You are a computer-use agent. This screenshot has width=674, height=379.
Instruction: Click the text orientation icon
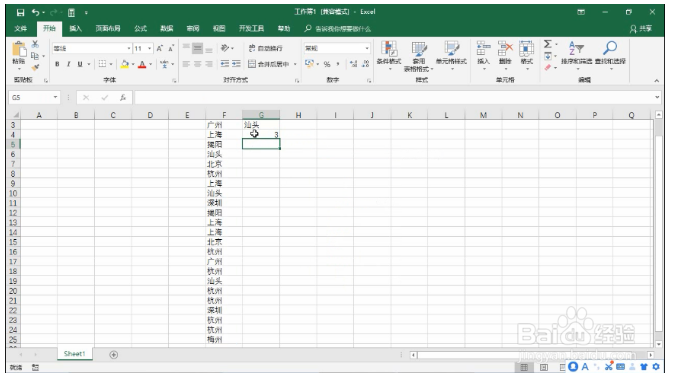click(x=225, y=48)
